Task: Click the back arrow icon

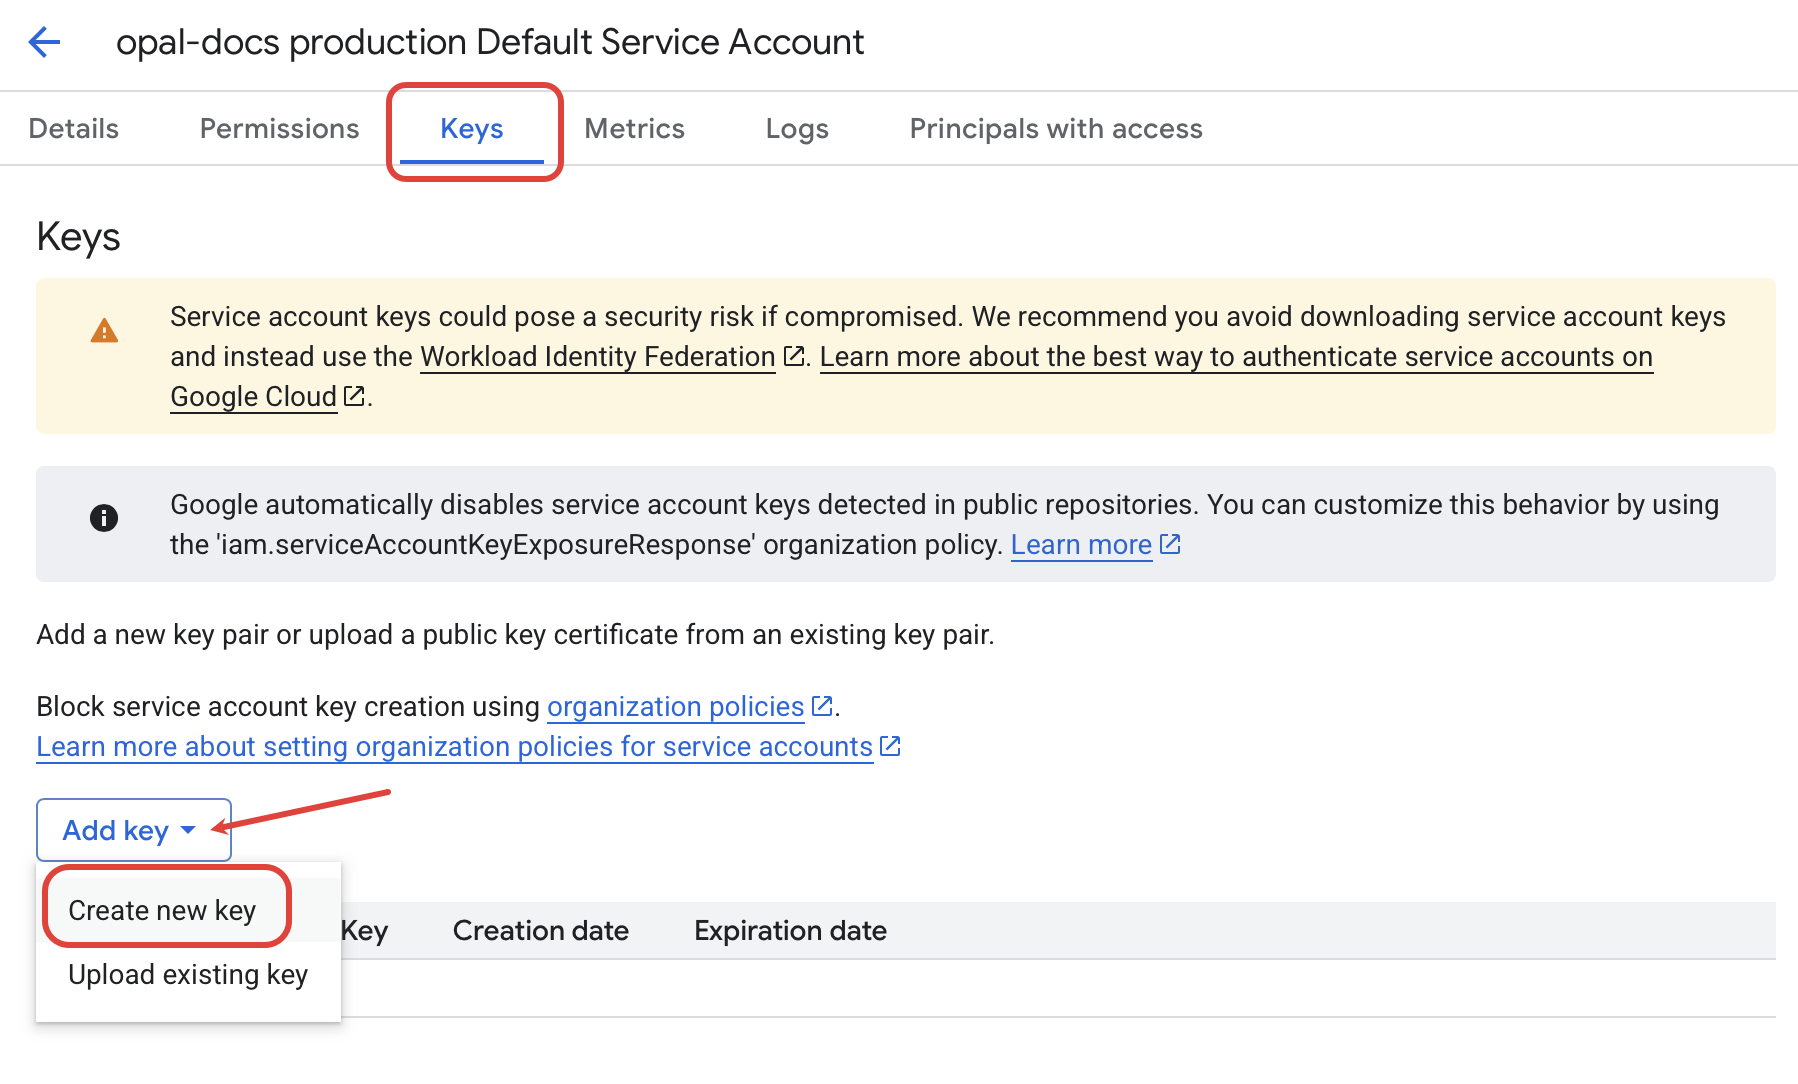Action: [x=44, y=42]
